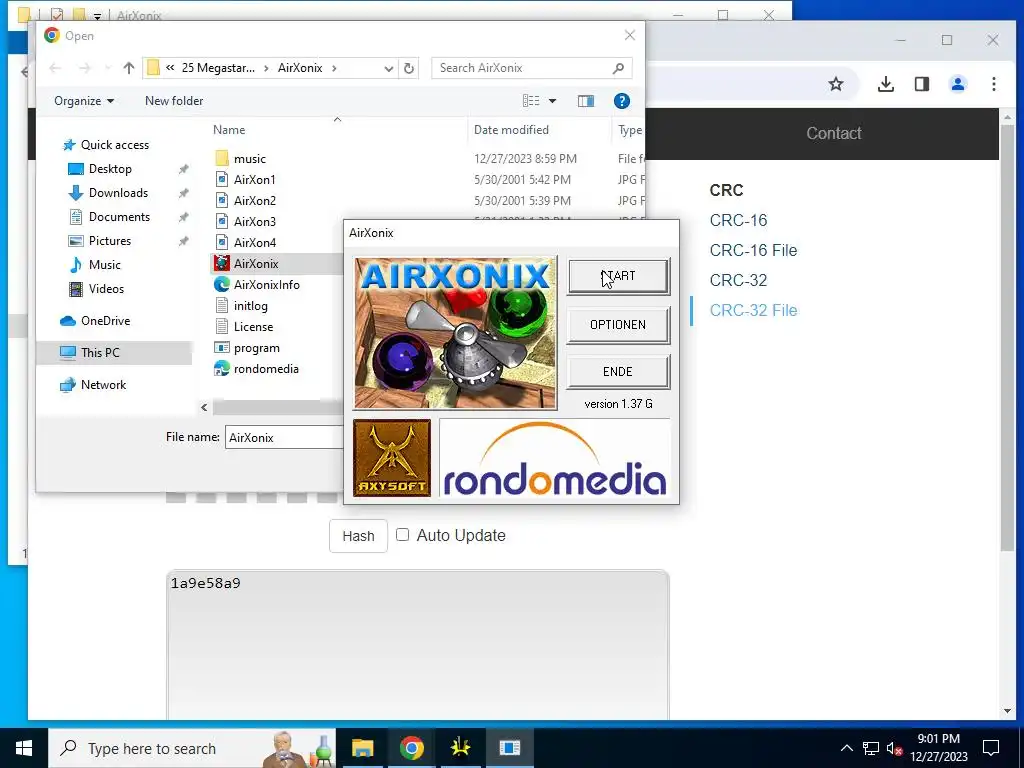Select Quick access in navigation pane
Screen dimensions: 1024x768
tap(106, 145)
